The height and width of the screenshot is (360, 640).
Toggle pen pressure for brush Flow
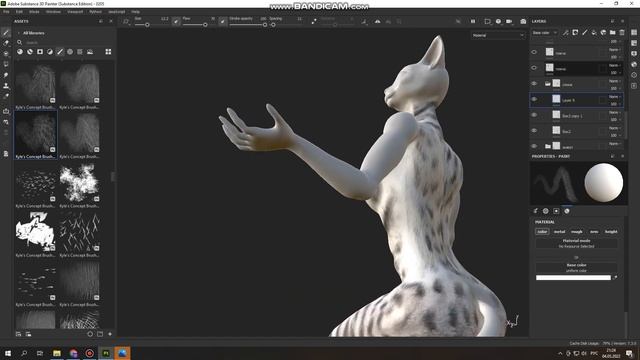pos(222,21)
